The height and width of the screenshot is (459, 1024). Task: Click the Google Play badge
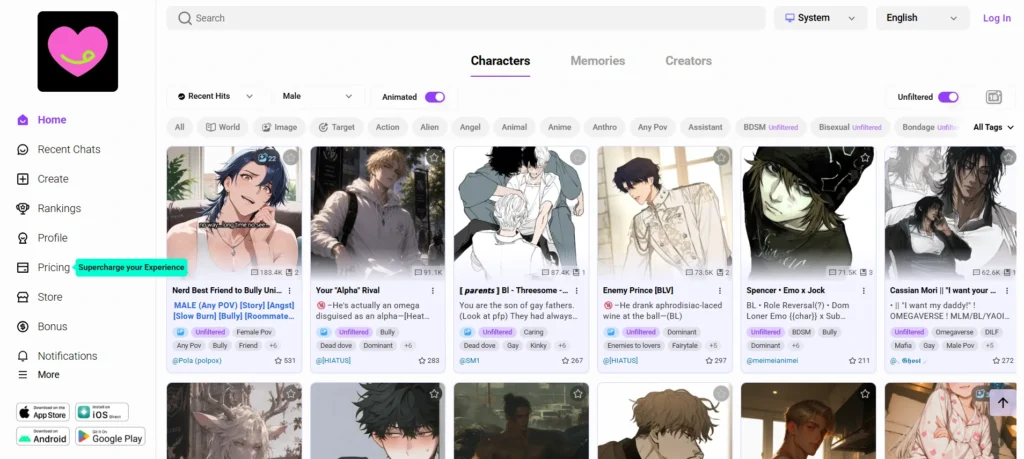click(x=110, y=436)
